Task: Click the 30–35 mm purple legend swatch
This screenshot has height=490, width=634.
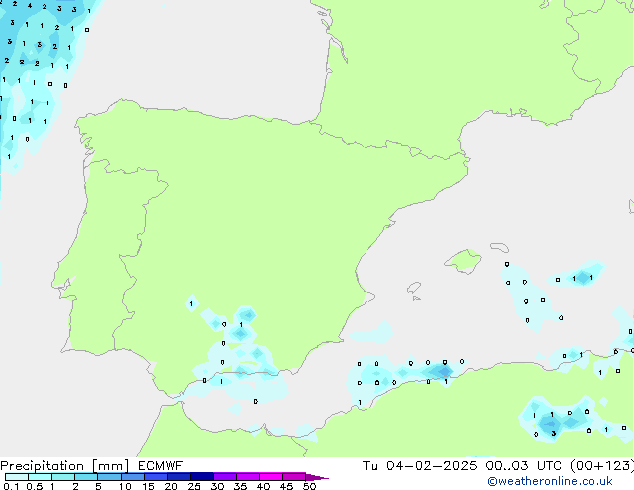Action: pos(224,477)
